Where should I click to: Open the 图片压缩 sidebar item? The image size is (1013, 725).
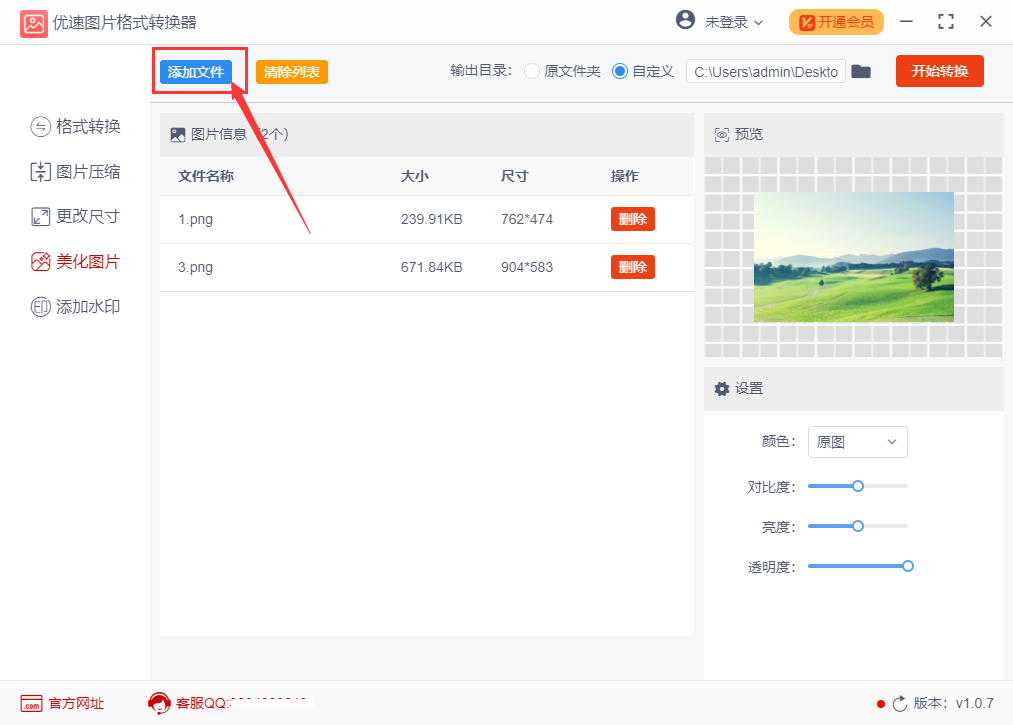pyautogui.click(x=76, y=172)
